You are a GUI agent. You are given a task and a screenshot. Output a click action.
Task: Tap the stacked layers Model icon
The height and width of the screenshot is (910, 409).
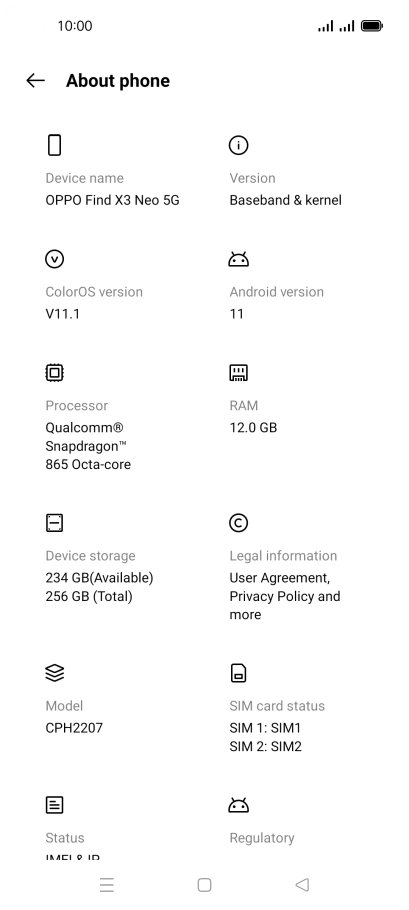pyautogui.click(x=55, y=673)
